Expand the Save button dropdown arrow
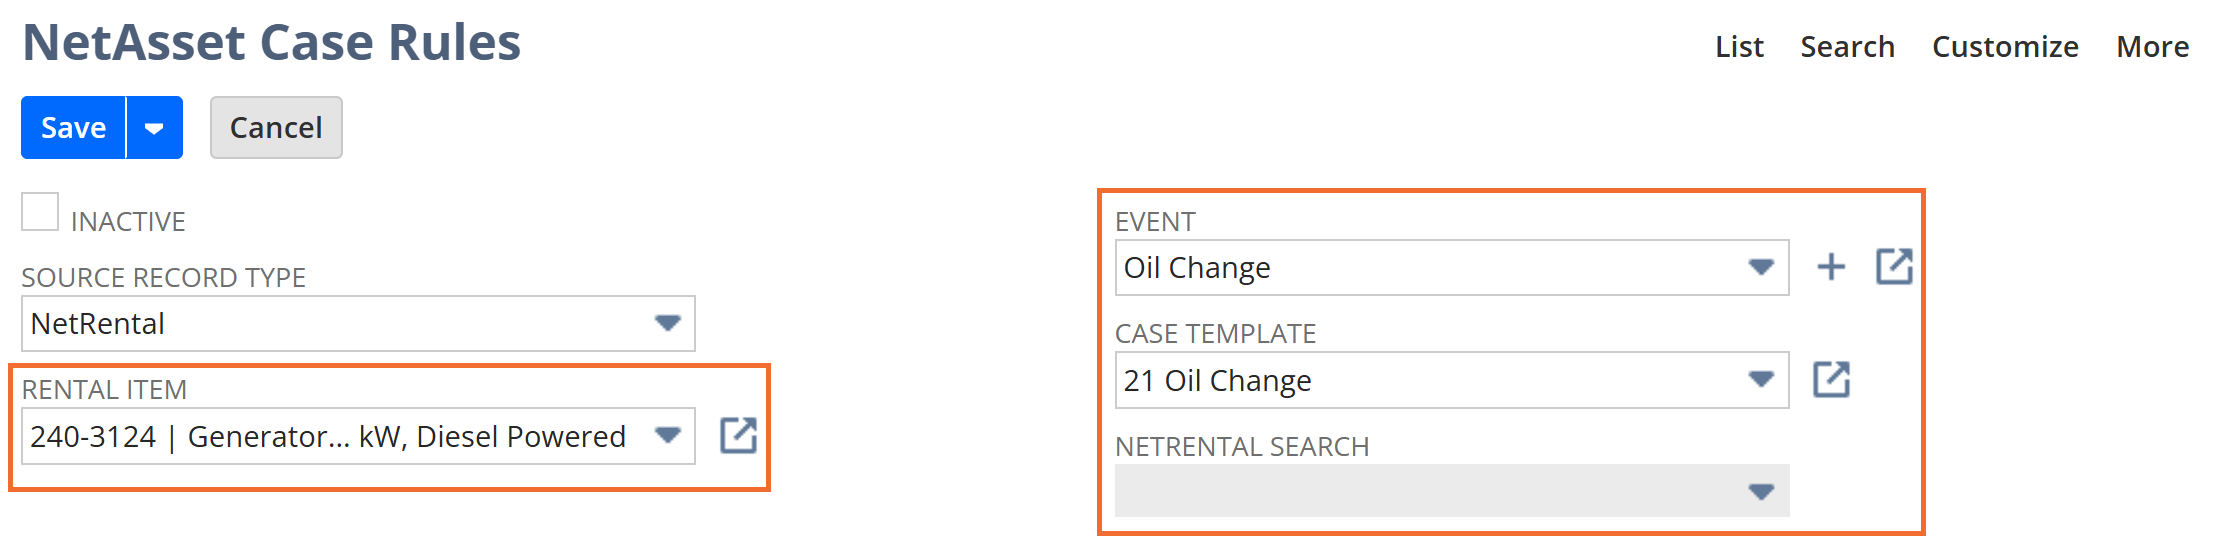2216x558 pixels. [x=154, y=128]
